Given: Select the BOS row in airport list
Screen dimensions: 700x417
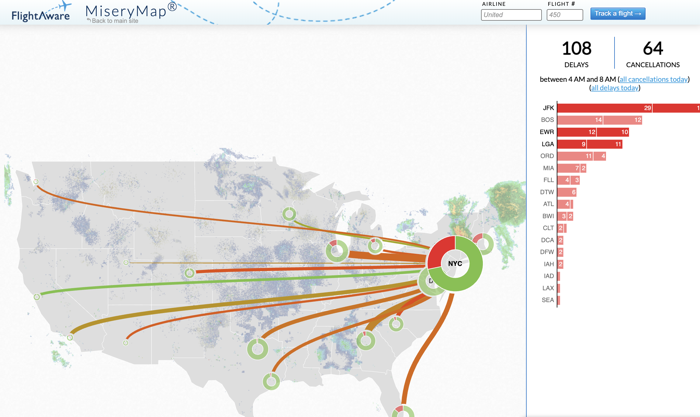Looking at the screenshot, I should pos(548,120).
